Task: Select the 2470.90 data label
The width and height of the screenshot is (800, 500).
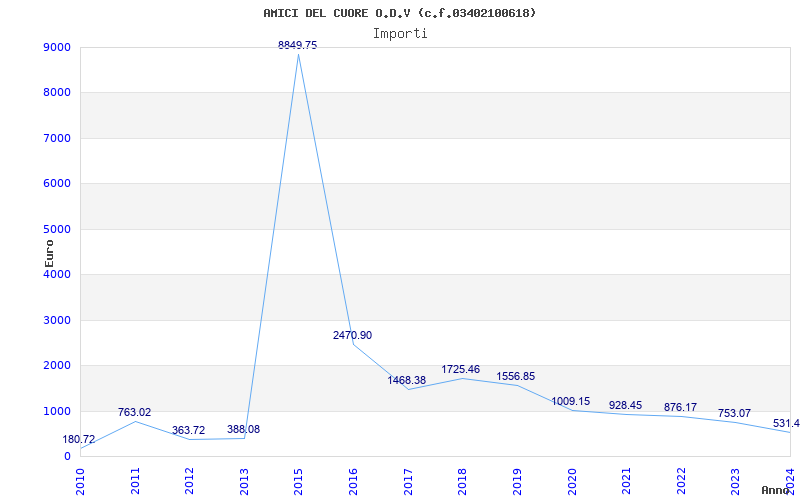Action: 353,336
